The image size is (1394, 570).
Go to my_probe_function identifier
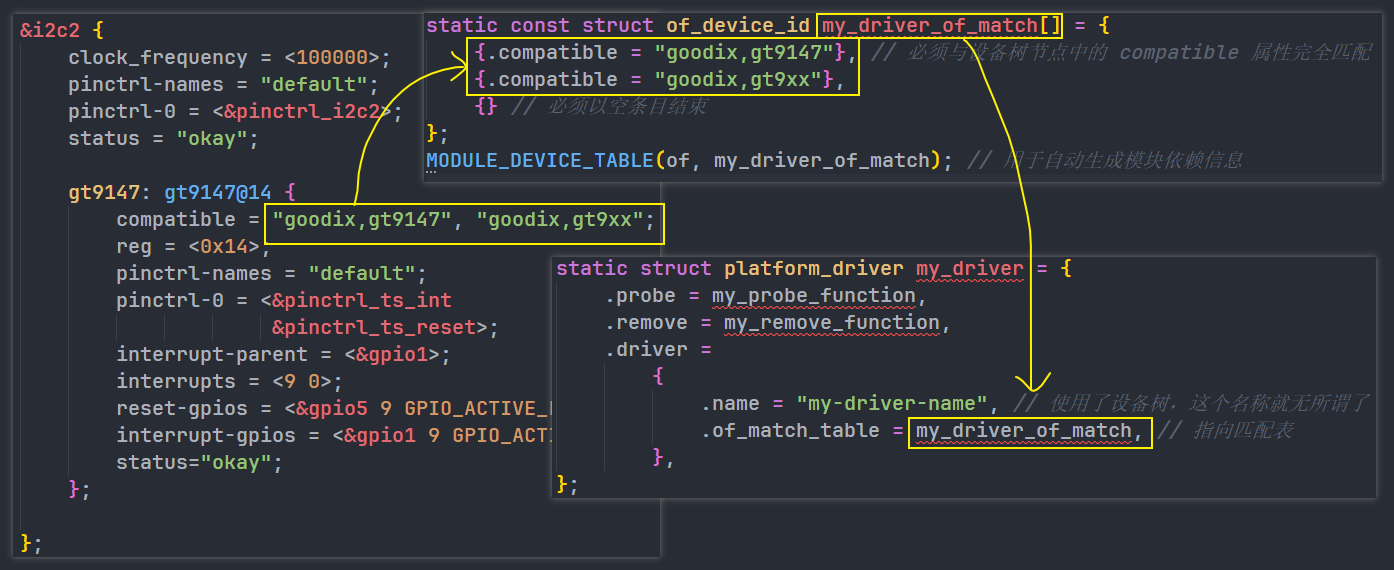[x=813, y=295]
